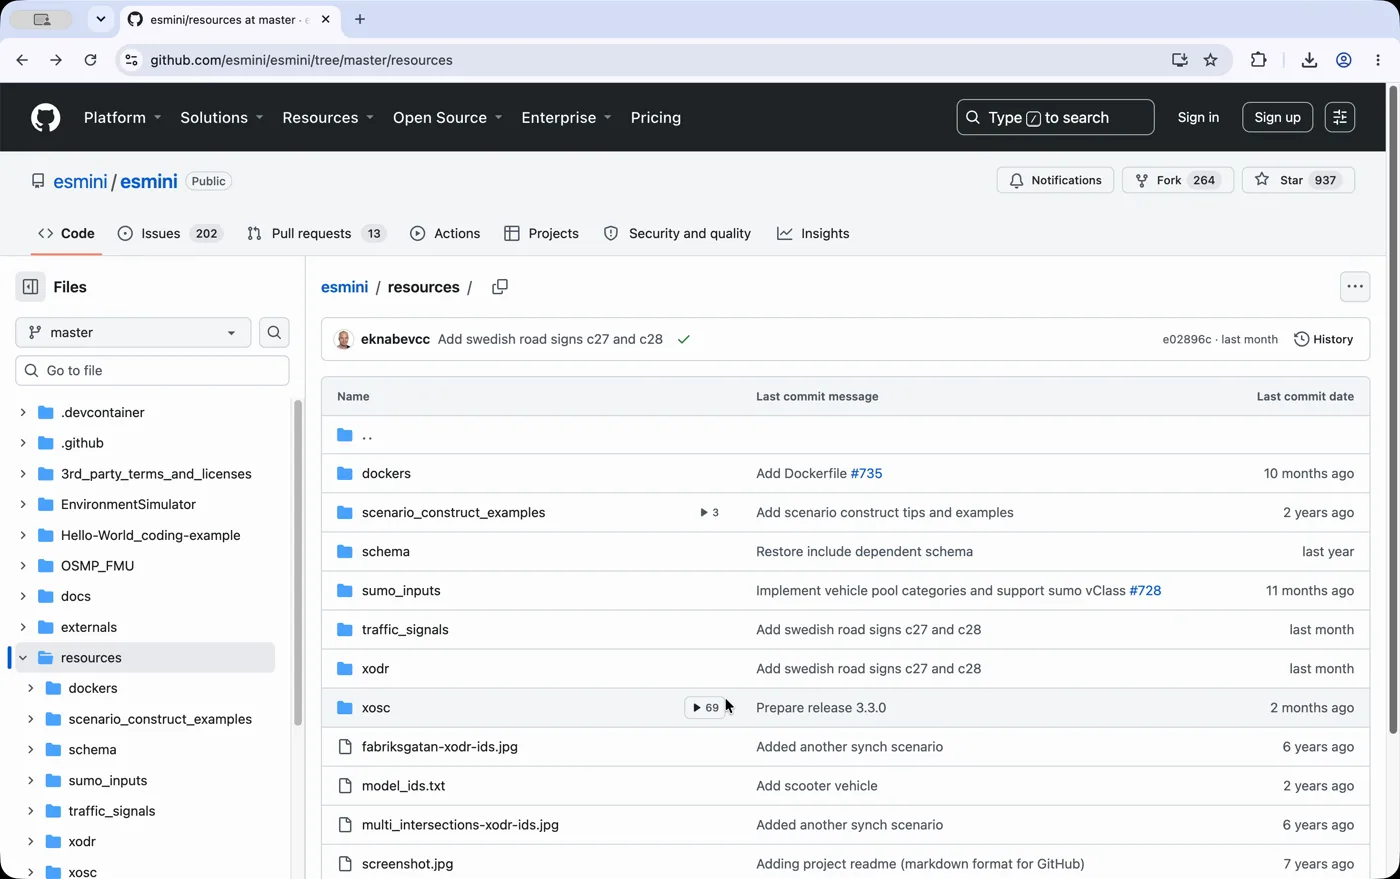This screenshot has height=879, width=1400.
Task: Open fabriksgatan-xodr-ids.jpg file
Action: point(440,747)
